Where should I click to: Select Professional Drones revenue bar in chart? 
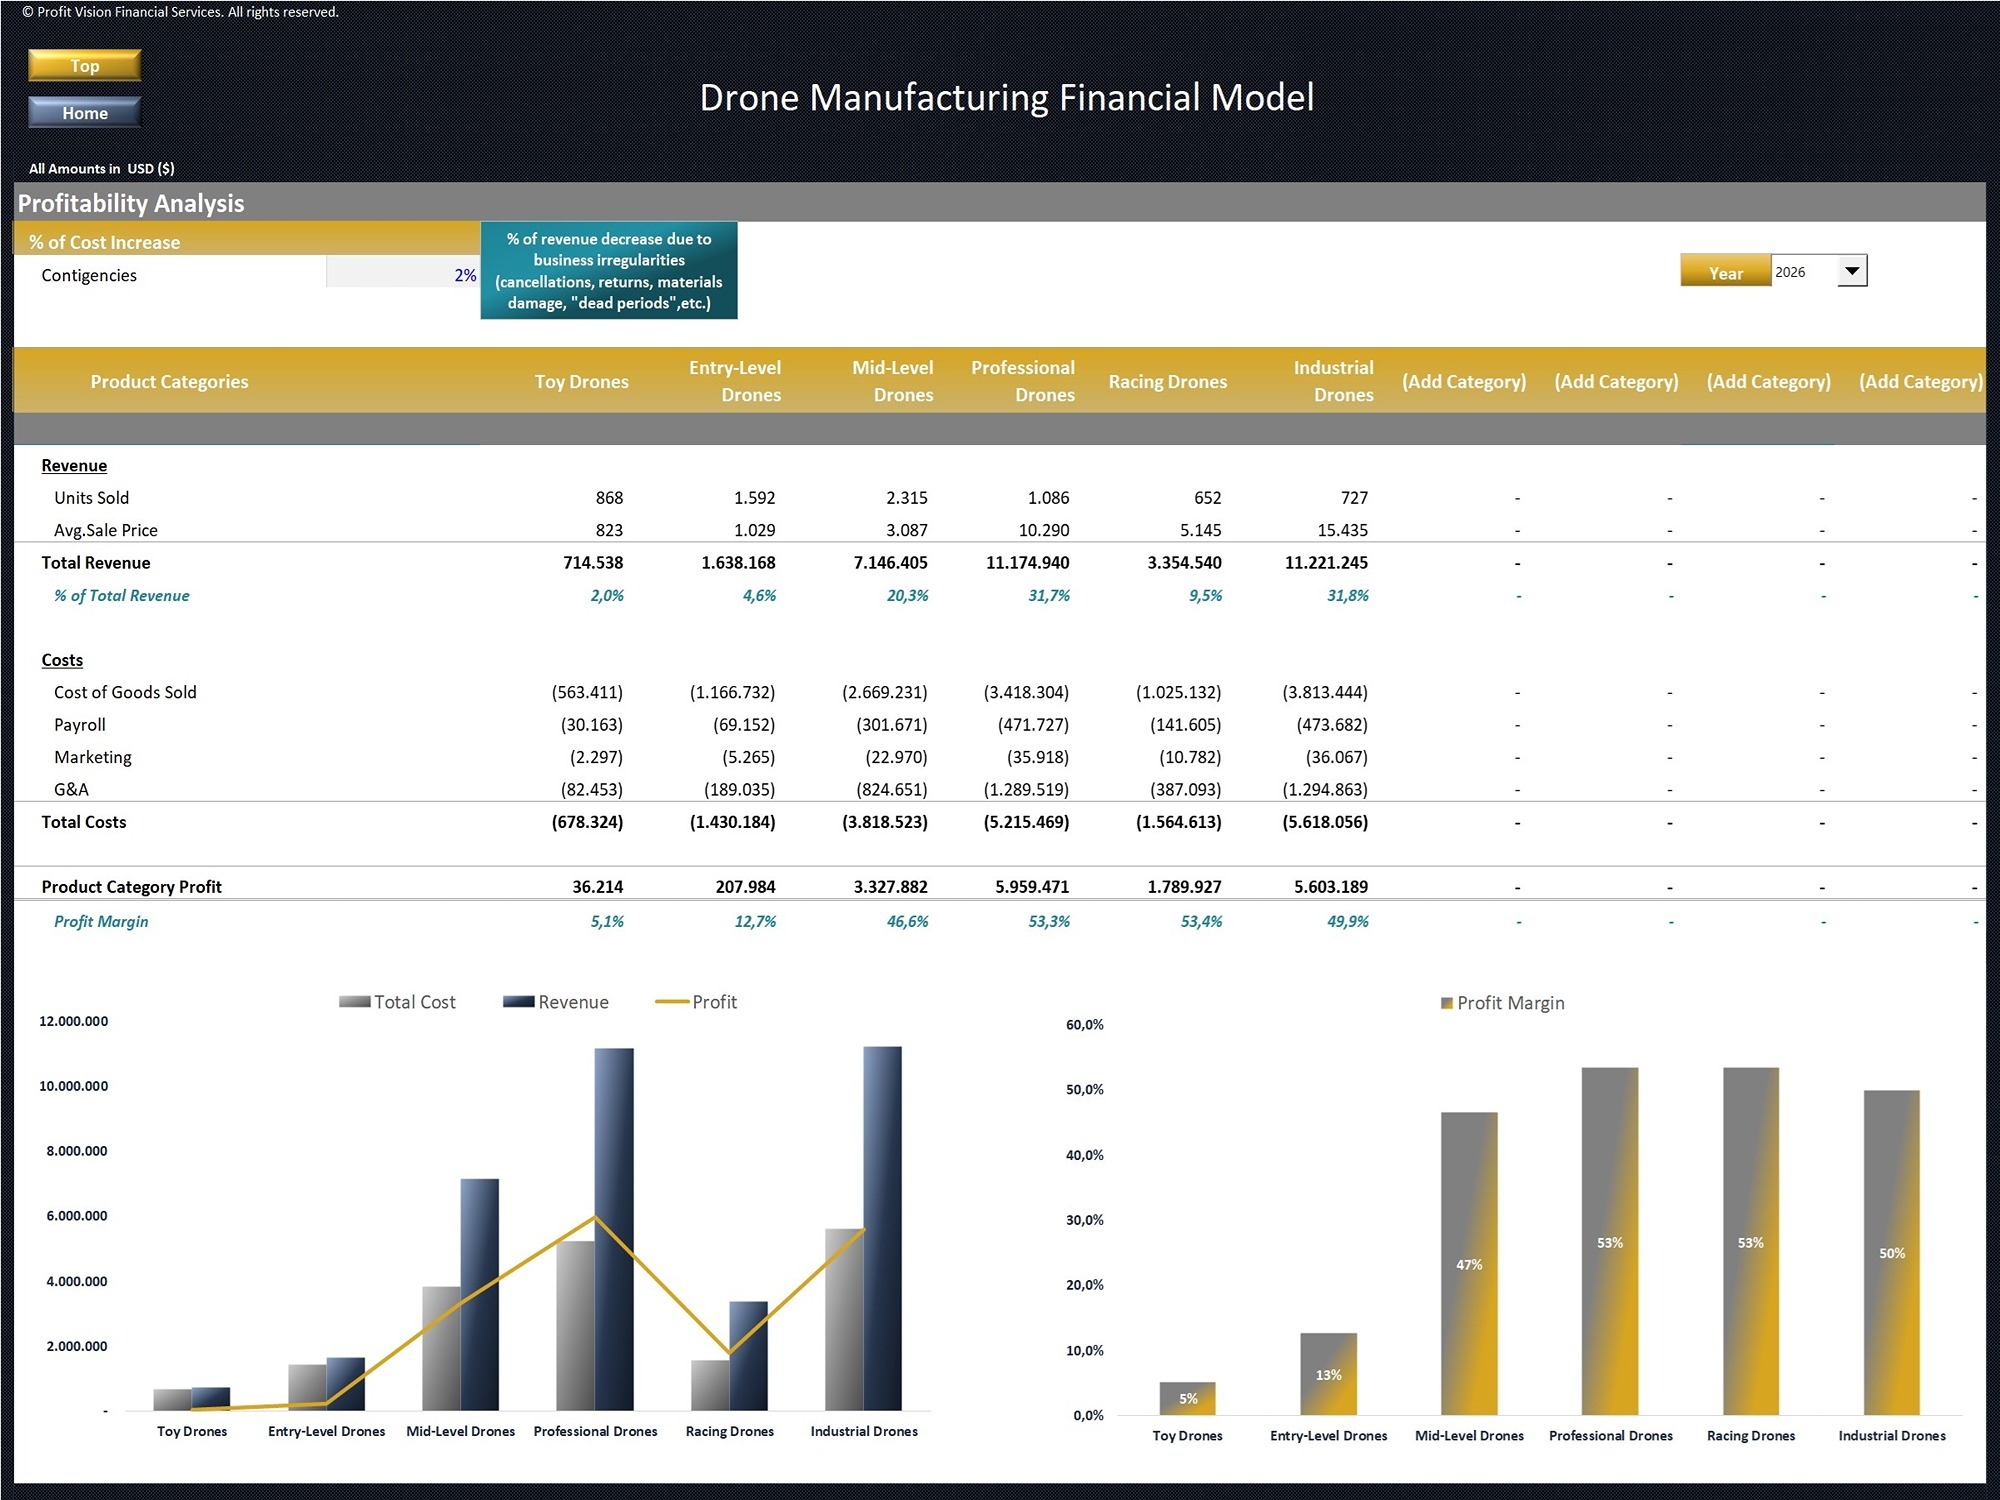(614, 1229)
